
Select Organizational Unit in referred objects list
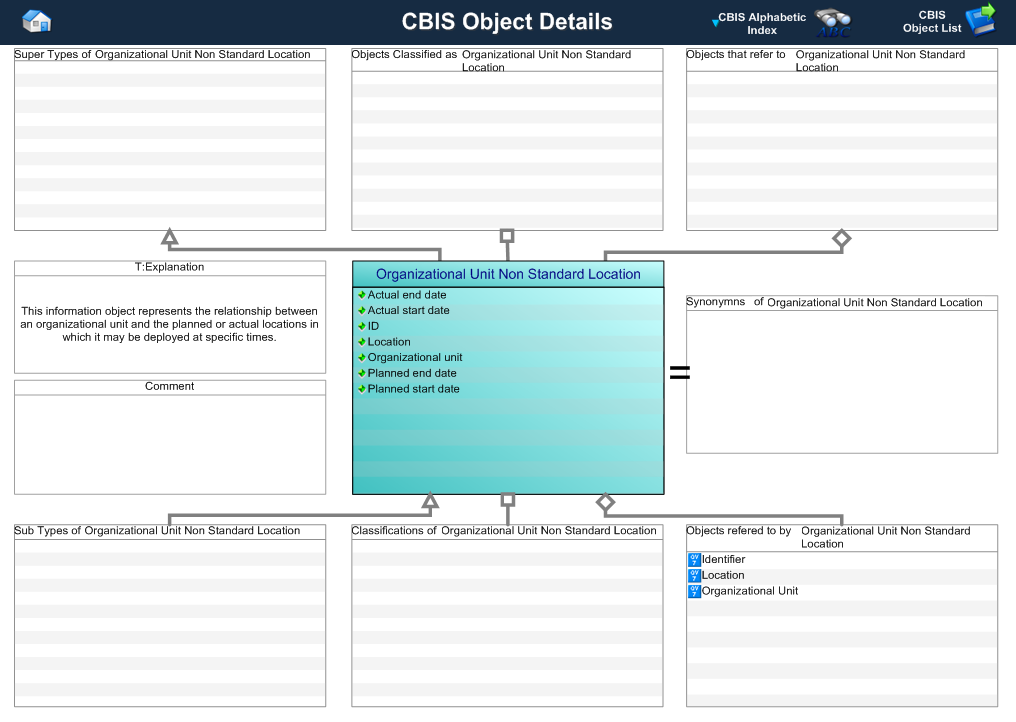750,591
